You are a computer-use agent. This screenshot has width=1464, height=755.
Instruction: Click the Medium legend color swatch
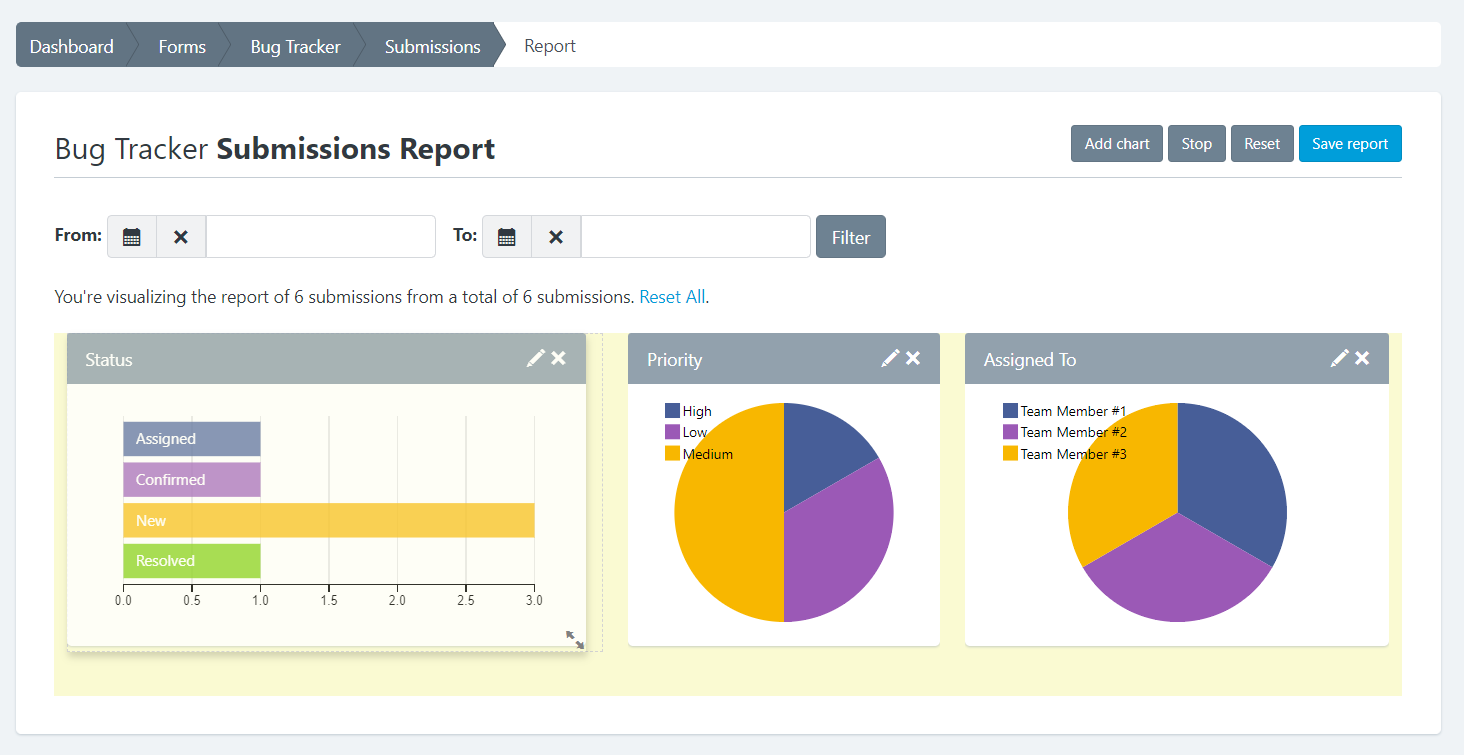(x=672, y=454)
